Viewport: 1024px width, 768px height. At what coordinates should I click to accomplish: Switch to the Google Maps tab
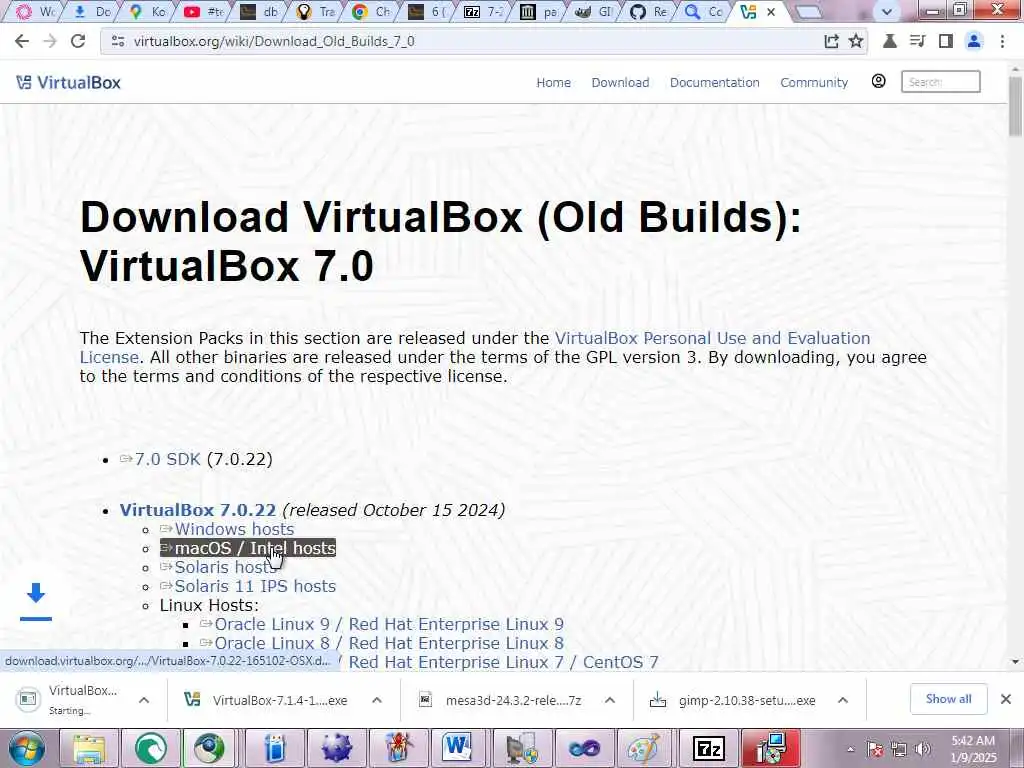click(x=148, y=12)
